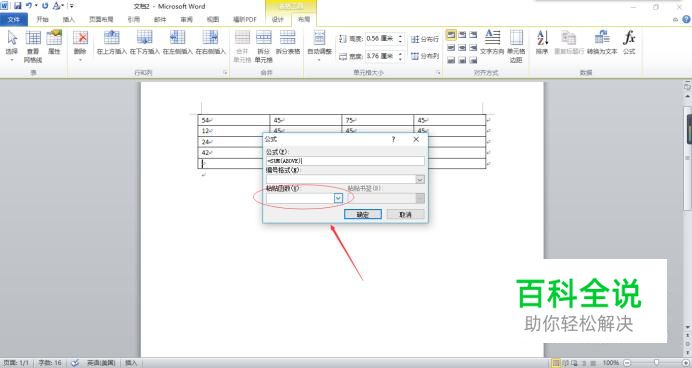Click OK (确定) in Formula dialog
This screenshot has height=368, width=692.
pyautogui.click(x=363, y=214)
